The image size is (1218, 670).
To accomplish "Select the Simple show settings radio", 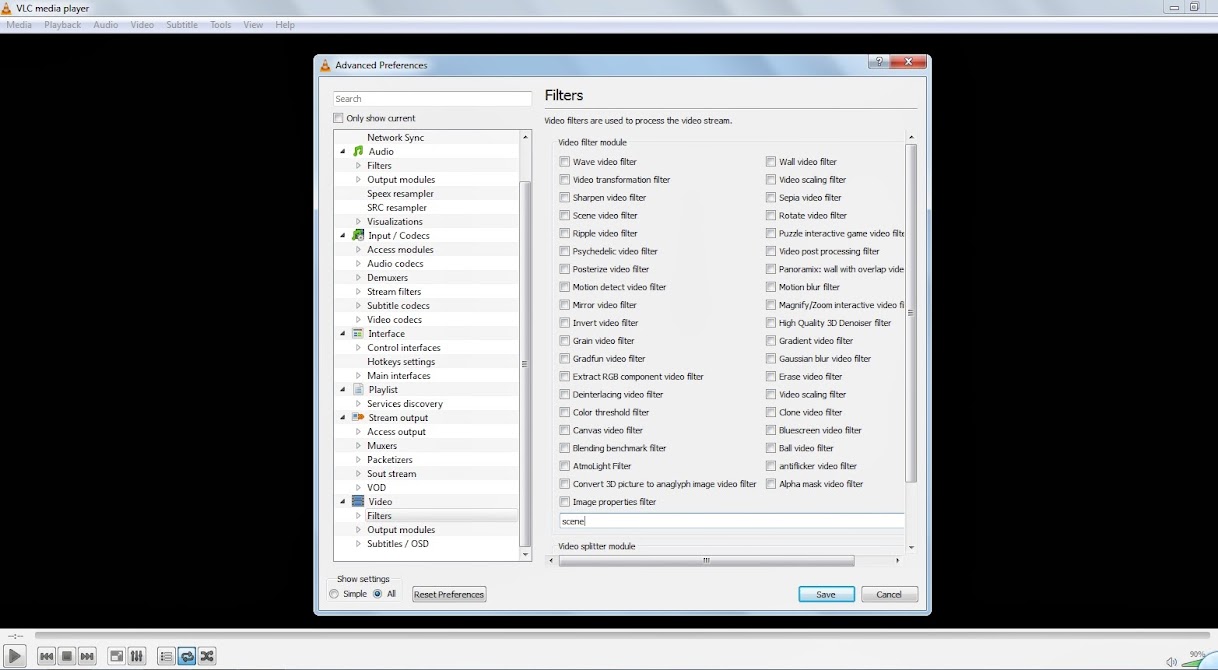I will point(334,594).
